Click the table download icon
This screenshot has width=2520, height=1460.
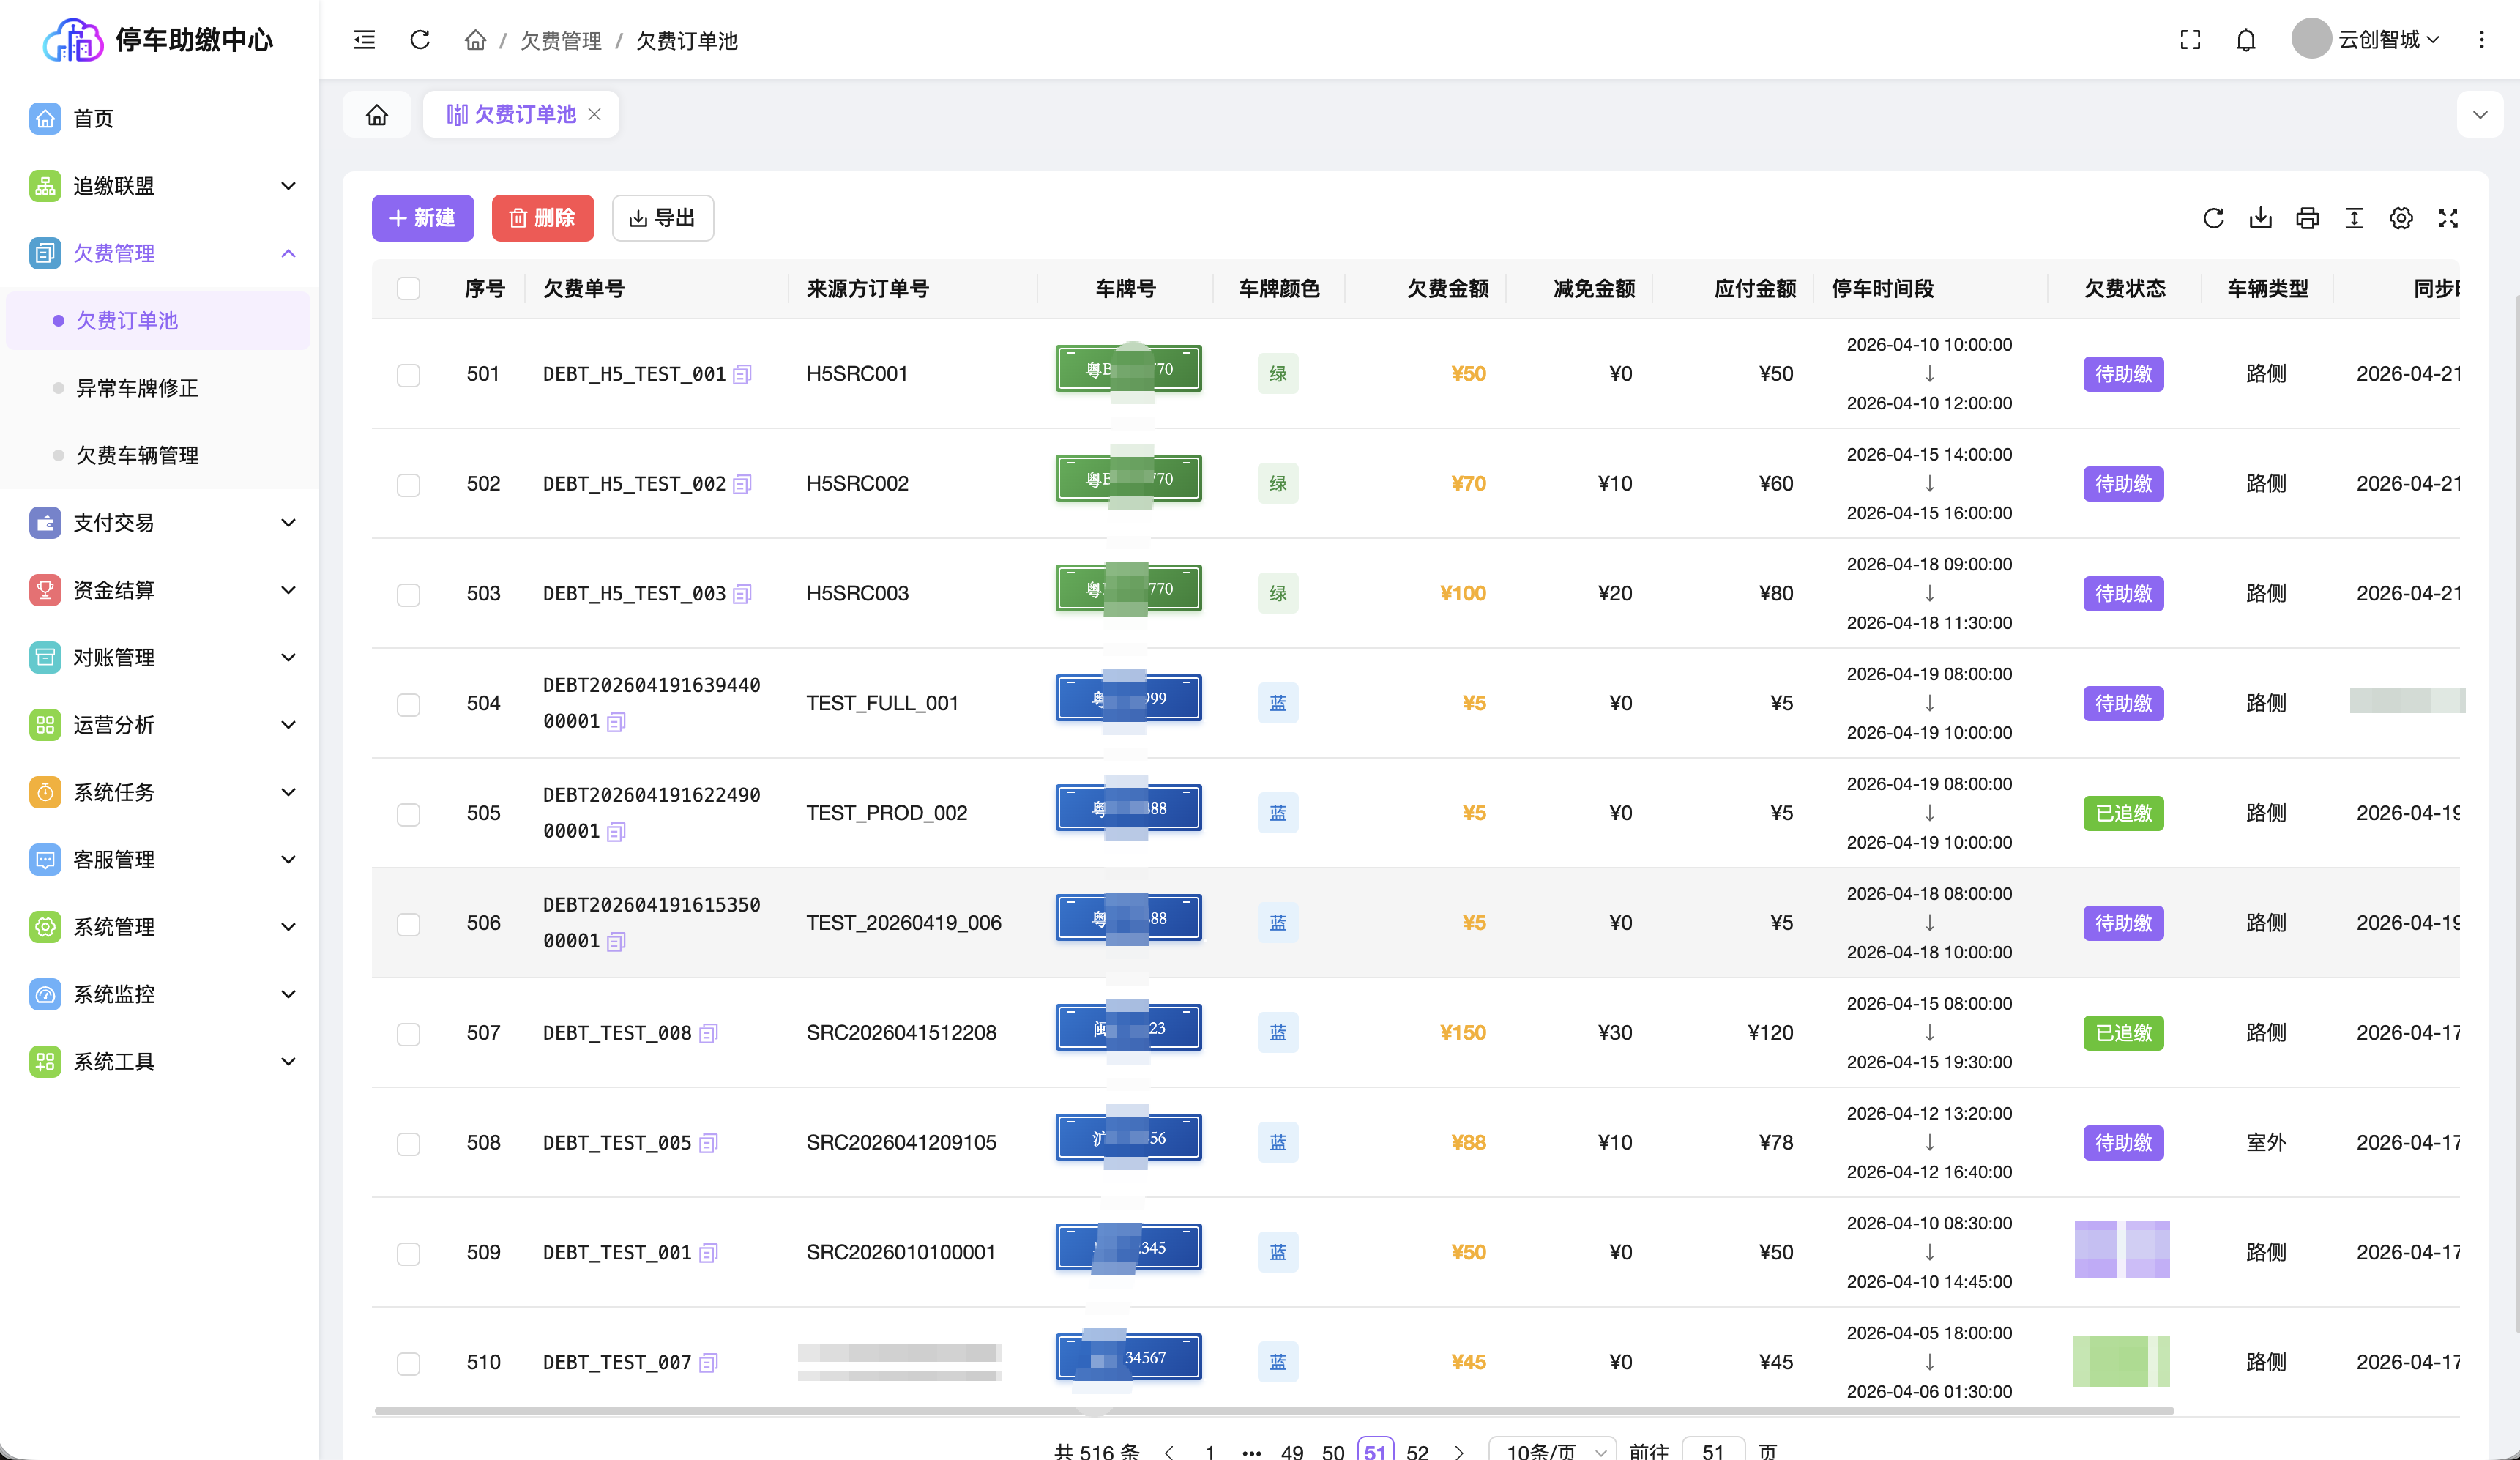tap(2260, 218)
